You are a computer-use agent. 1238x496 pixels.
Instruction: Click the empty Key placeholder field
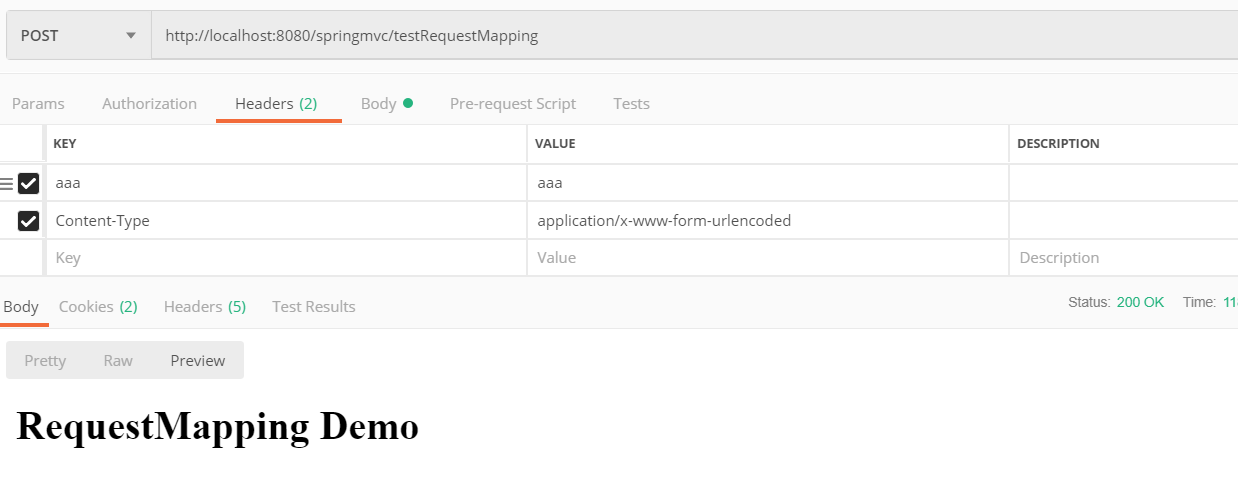click(285, 258)
